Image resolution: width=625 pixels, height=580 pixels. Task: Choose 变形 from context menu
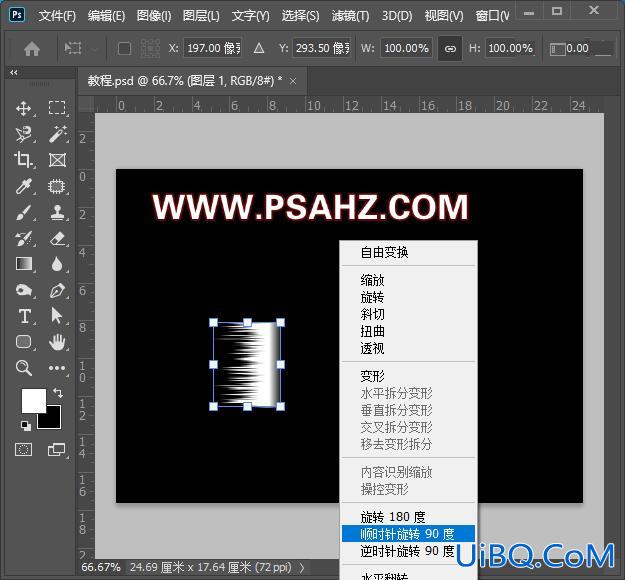click(409, 376)
